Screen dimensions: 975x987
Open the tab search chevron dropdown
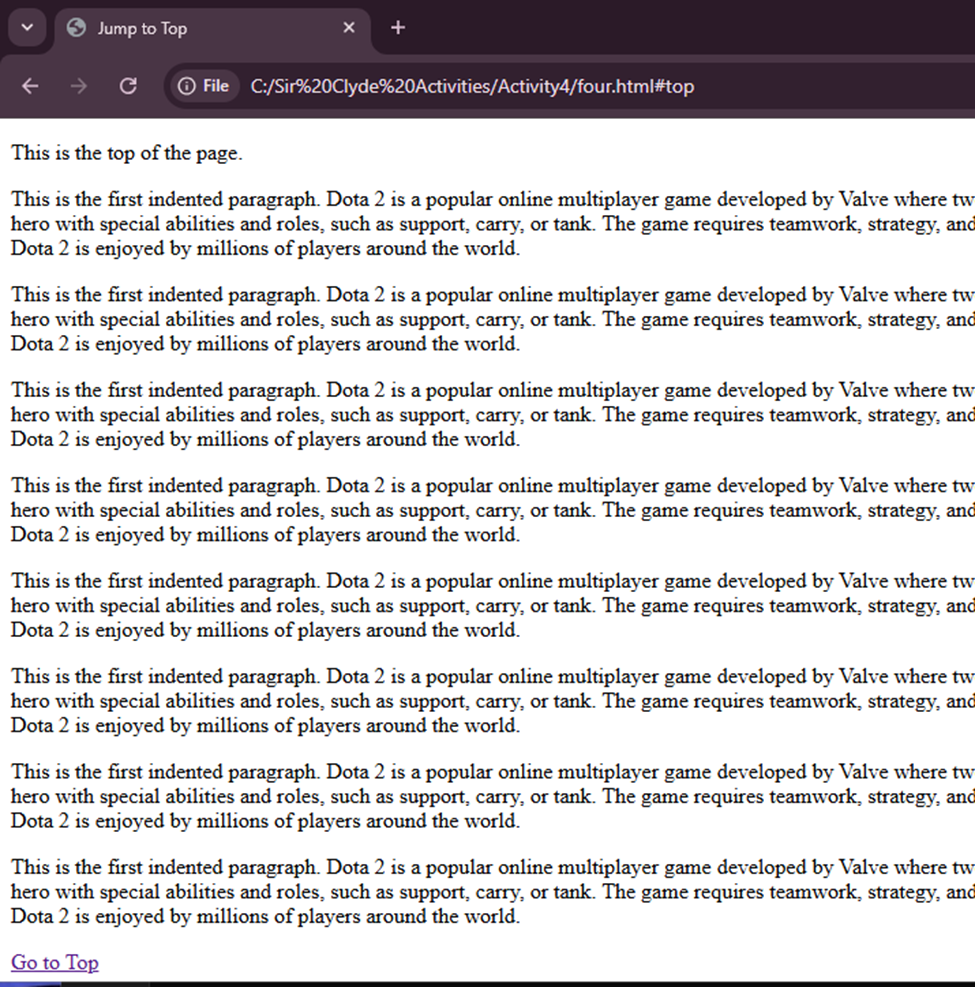(x=27, y=28)
